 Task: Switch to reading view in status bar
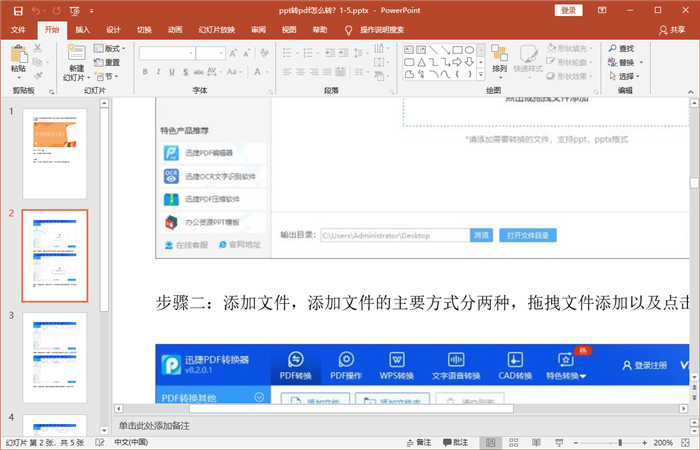click(536, 442)
